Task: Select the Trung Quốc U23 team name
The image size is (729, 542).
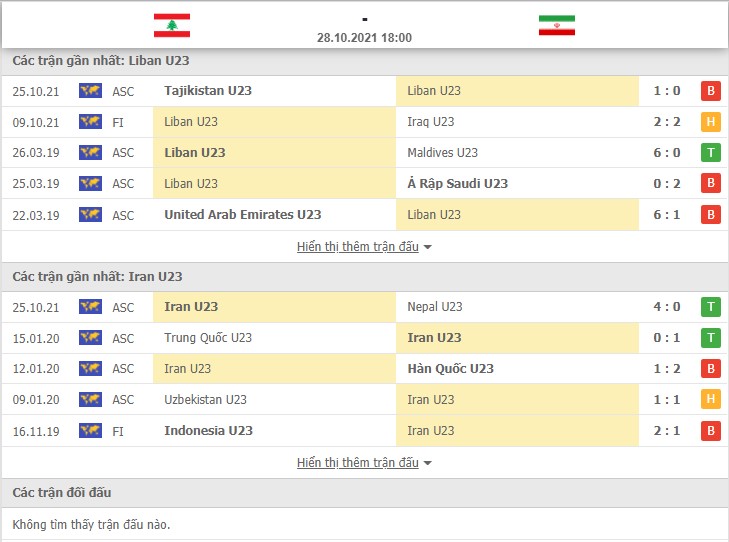Action: 208,338
